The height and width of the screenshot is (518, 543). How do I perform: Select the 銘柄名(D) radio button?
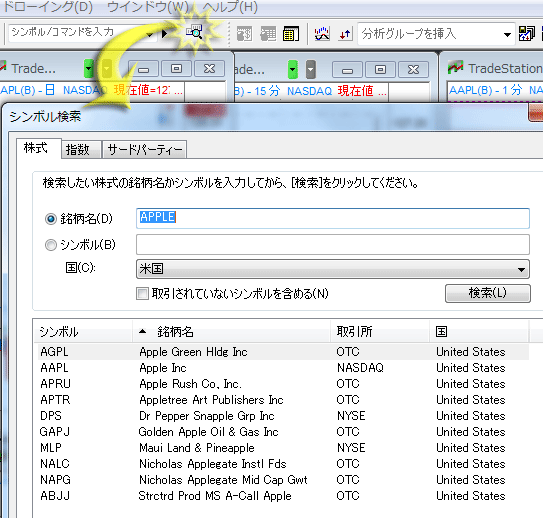coord(51,219)
